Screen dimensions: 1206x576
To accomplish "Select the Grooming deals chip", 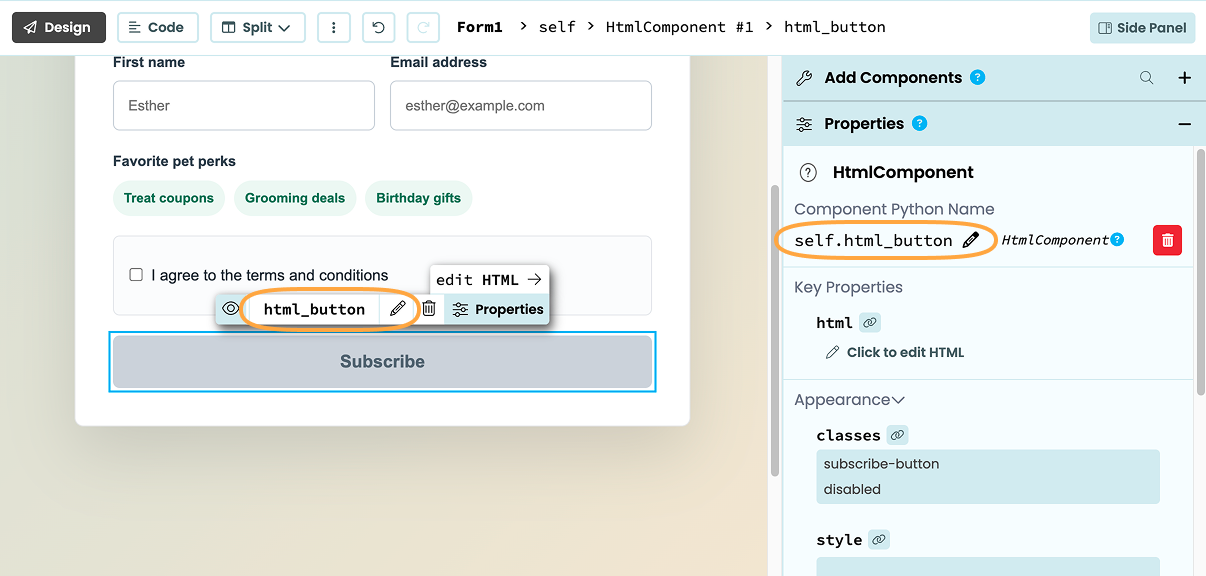I will click(x=295, y=198).
